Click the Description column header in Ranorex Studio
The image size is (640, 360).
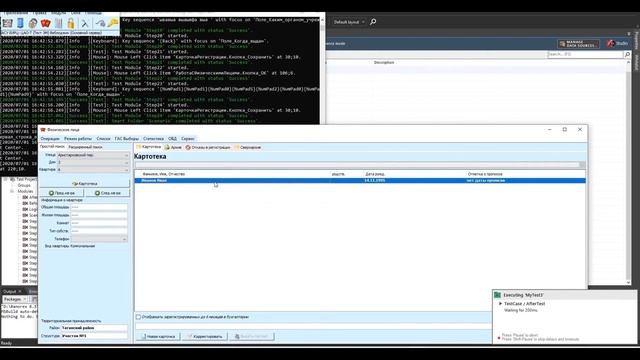(384, 62)
